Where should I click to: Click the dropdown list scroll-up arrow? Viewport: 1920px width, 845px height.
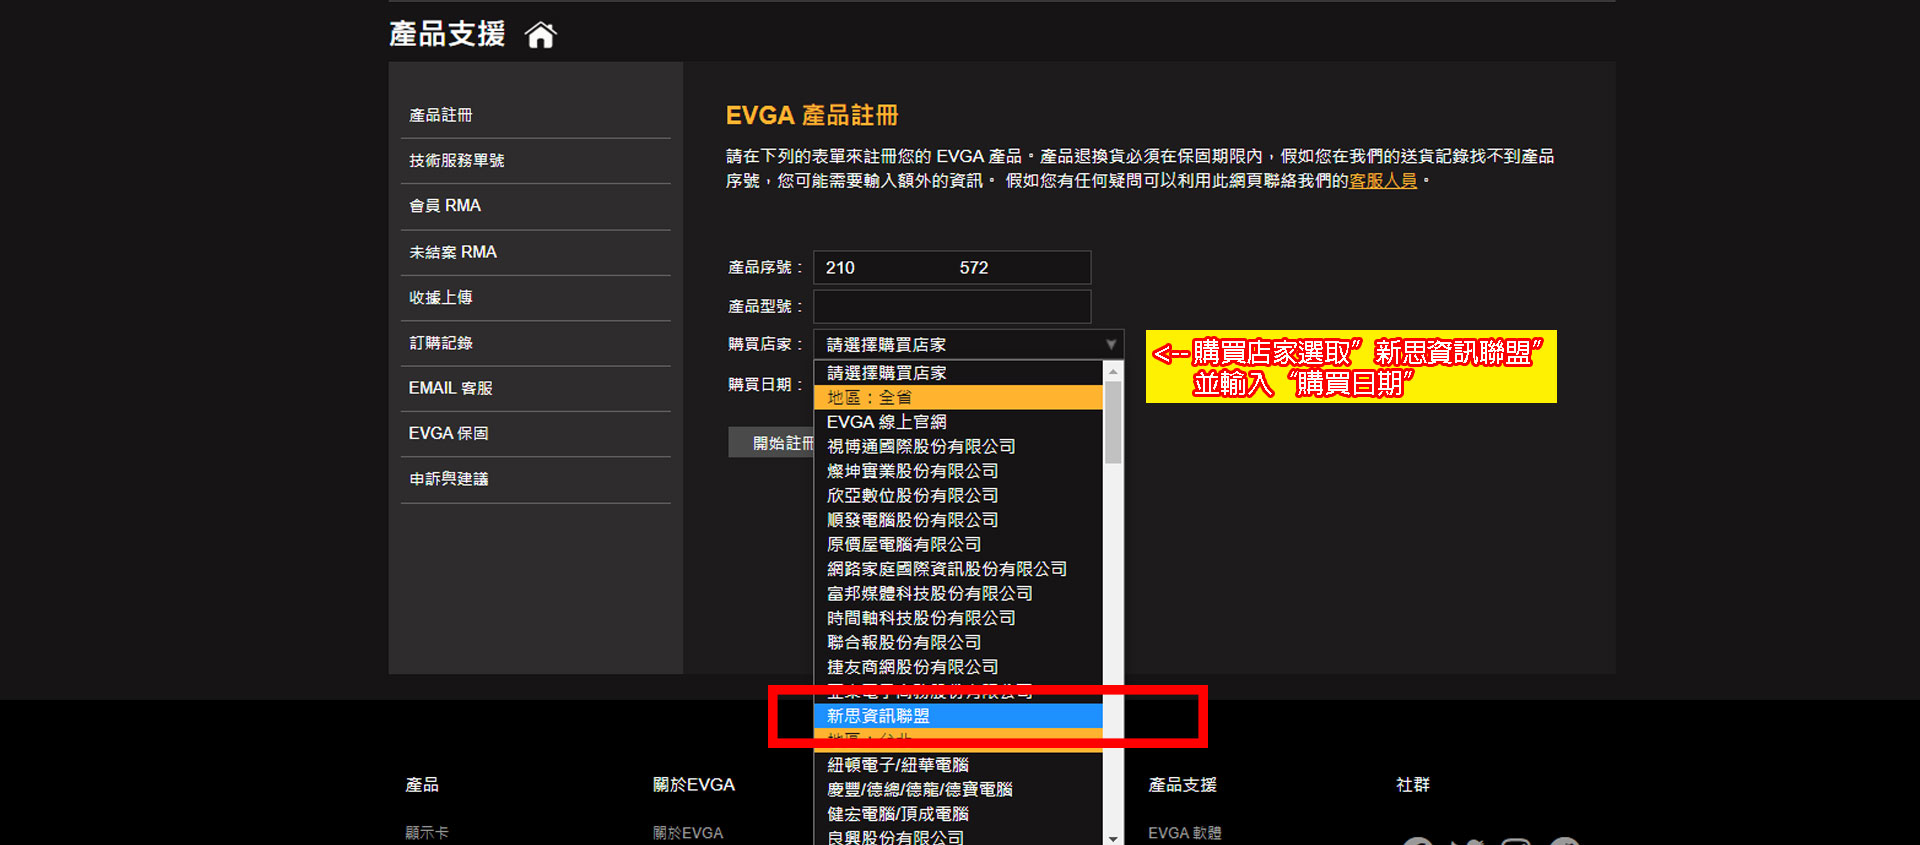[x=1113, y=370]
